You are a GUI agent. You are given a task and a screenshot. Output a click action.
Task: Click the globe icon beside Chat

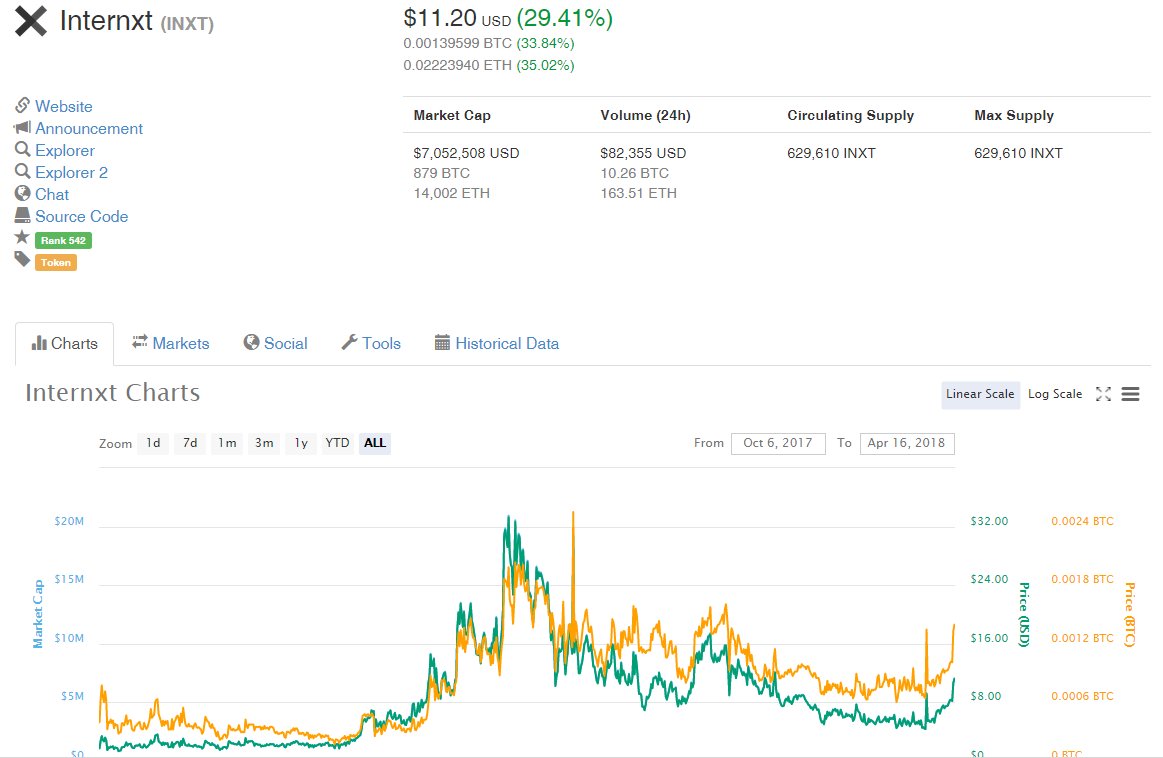(x=24, y=194)
